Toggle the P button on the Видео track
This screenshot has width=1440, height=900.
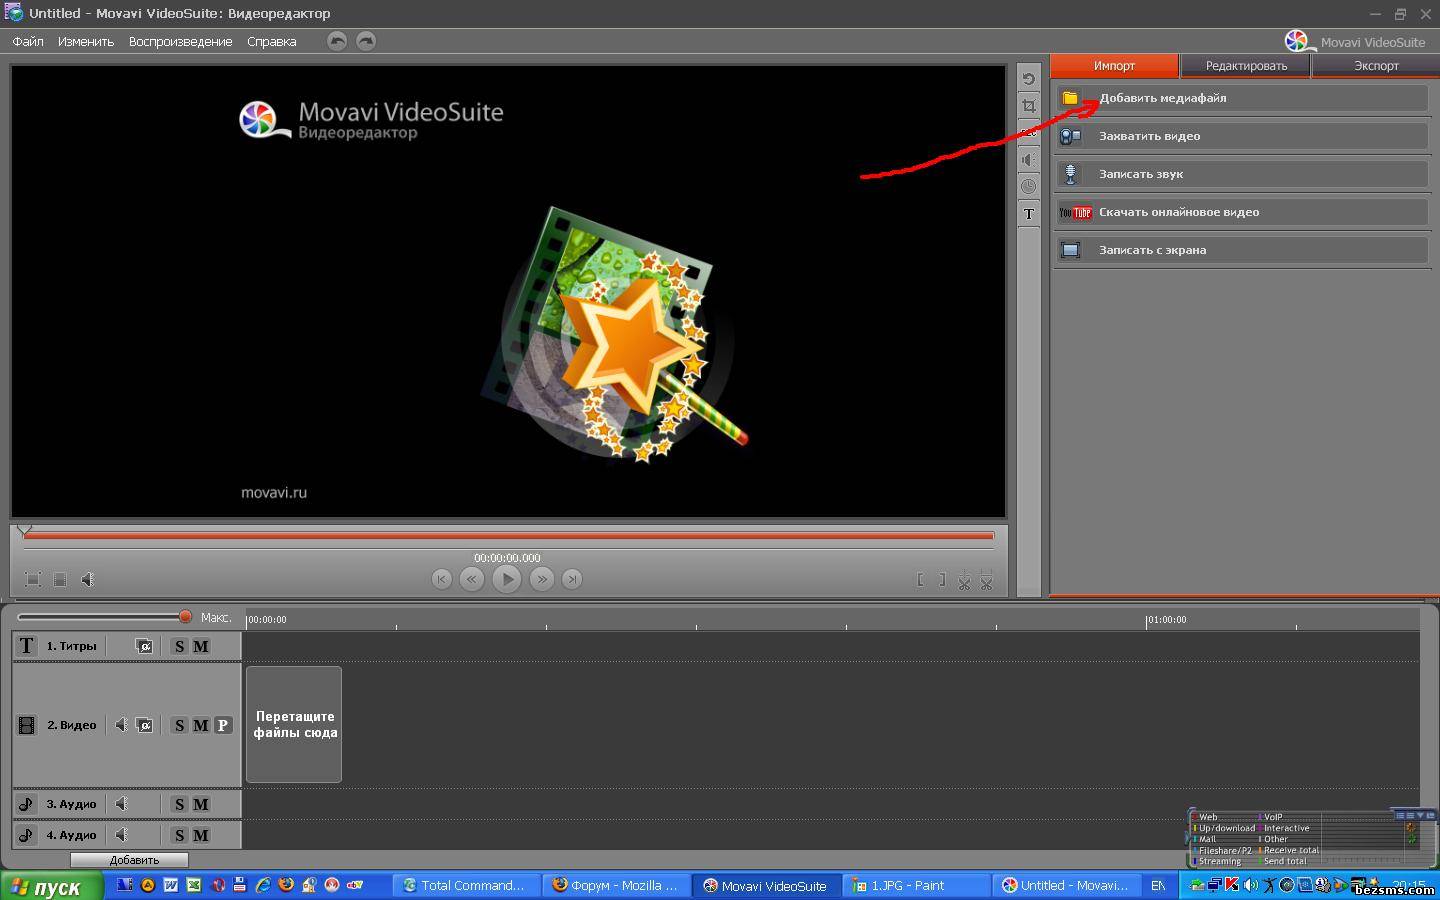point(223,725)
